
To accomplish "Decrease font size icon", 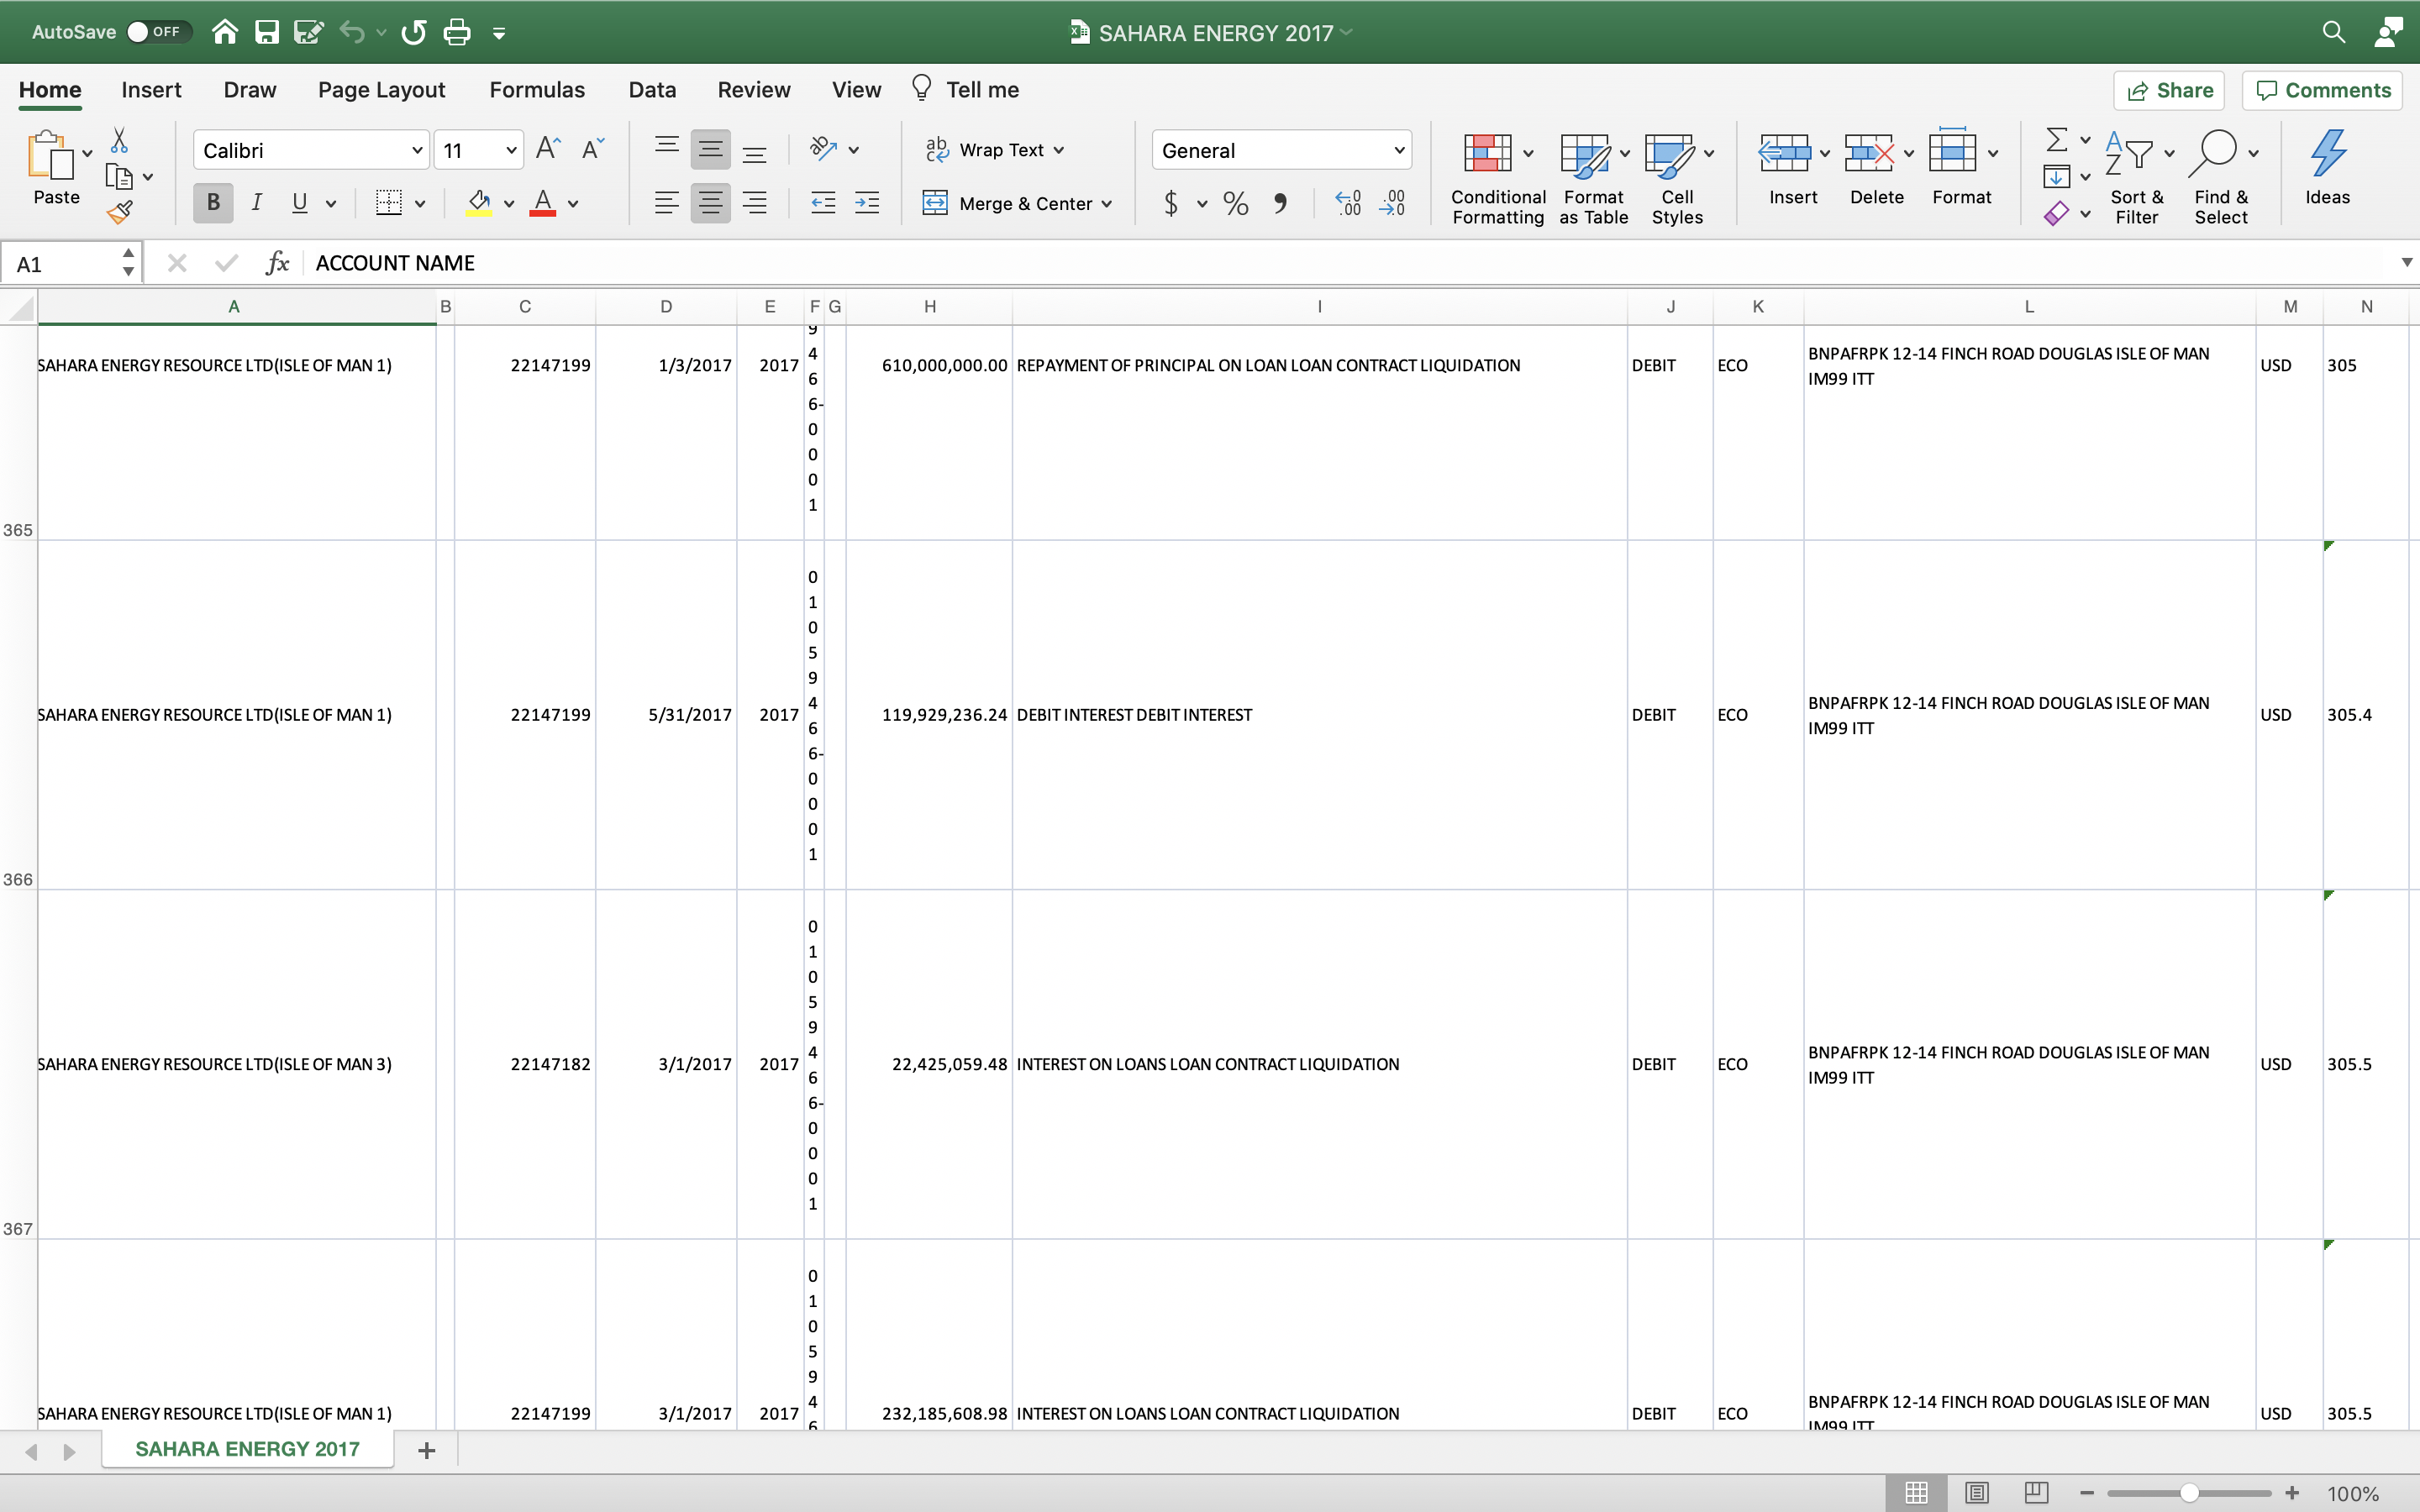I will 593,149.
